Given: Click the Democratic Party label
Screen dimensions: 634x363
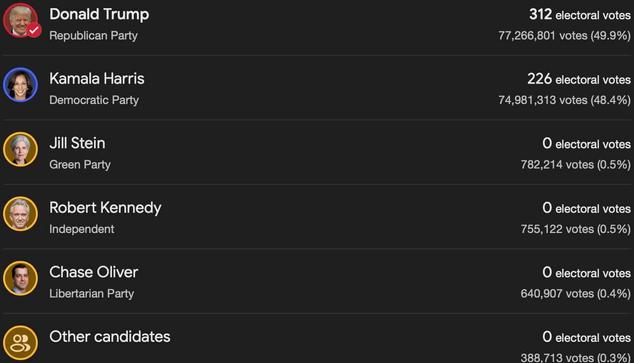Looking at the screenshot, I should (x=94, y=100).
